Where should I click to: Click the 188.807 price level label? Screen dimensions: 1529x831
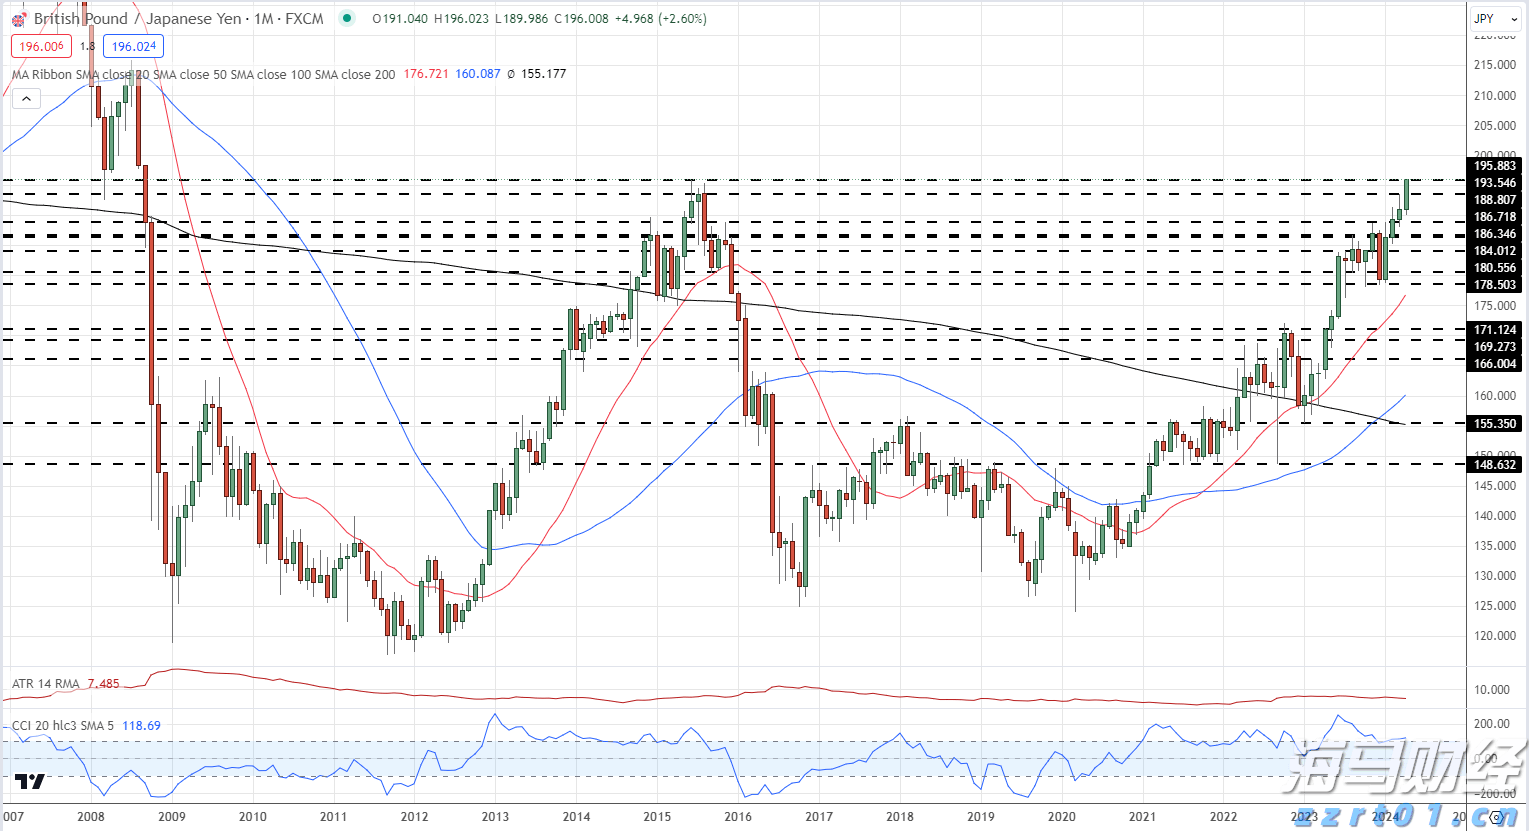[x=1495, y=200]
